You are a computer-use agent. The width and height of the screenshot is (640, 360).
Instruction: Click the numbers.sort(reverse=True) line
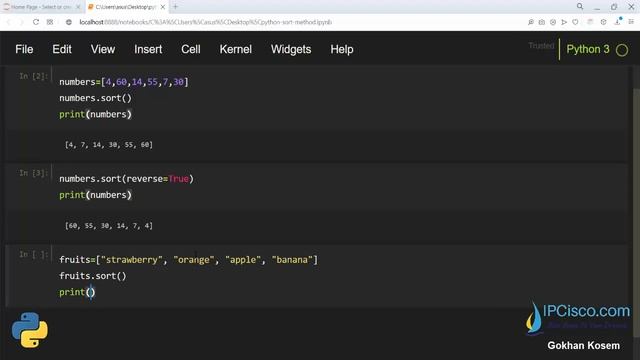(127, 179)
